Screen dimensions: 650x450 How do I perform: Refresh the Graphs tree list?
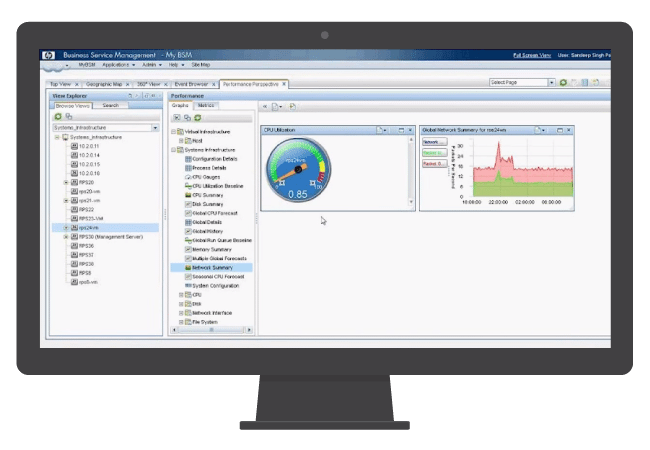(x=198, y=118)
